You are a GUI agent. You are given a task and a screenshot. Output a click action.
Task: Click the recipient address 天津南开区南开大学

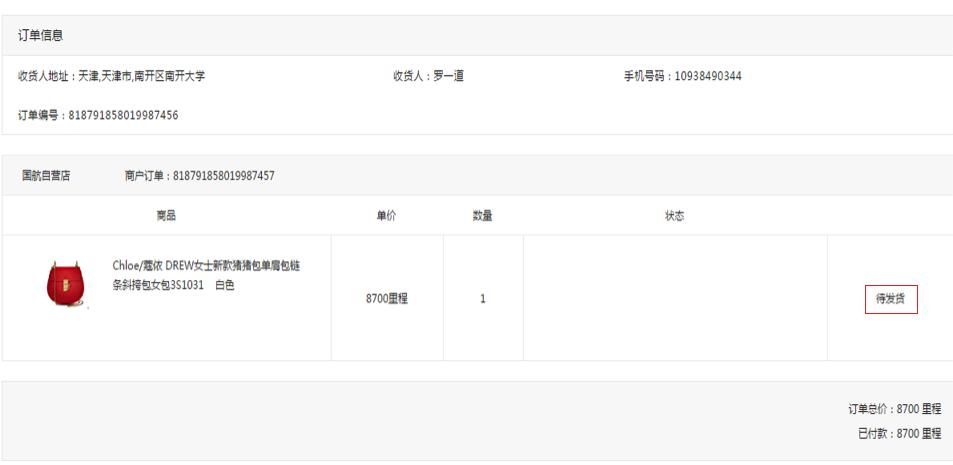pos(142,77)
